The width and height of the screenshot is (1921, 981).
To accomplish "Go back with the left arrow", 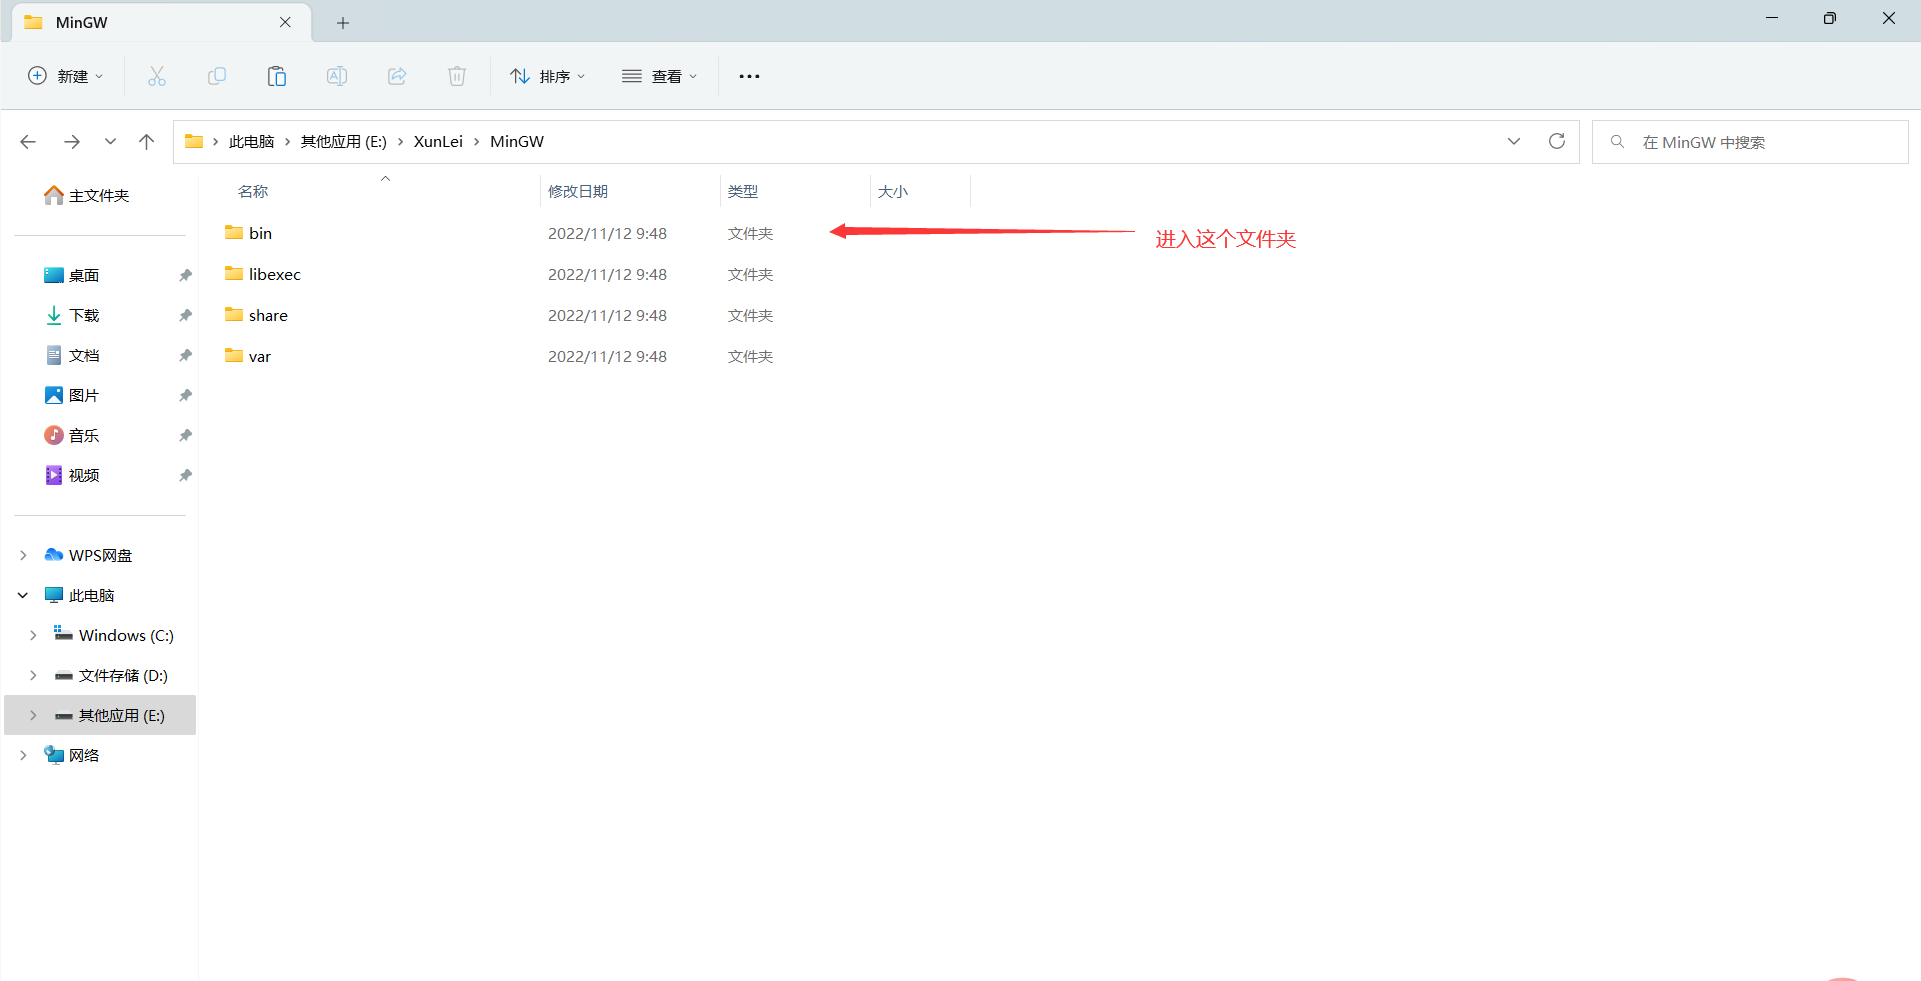I will coord(28,142).
